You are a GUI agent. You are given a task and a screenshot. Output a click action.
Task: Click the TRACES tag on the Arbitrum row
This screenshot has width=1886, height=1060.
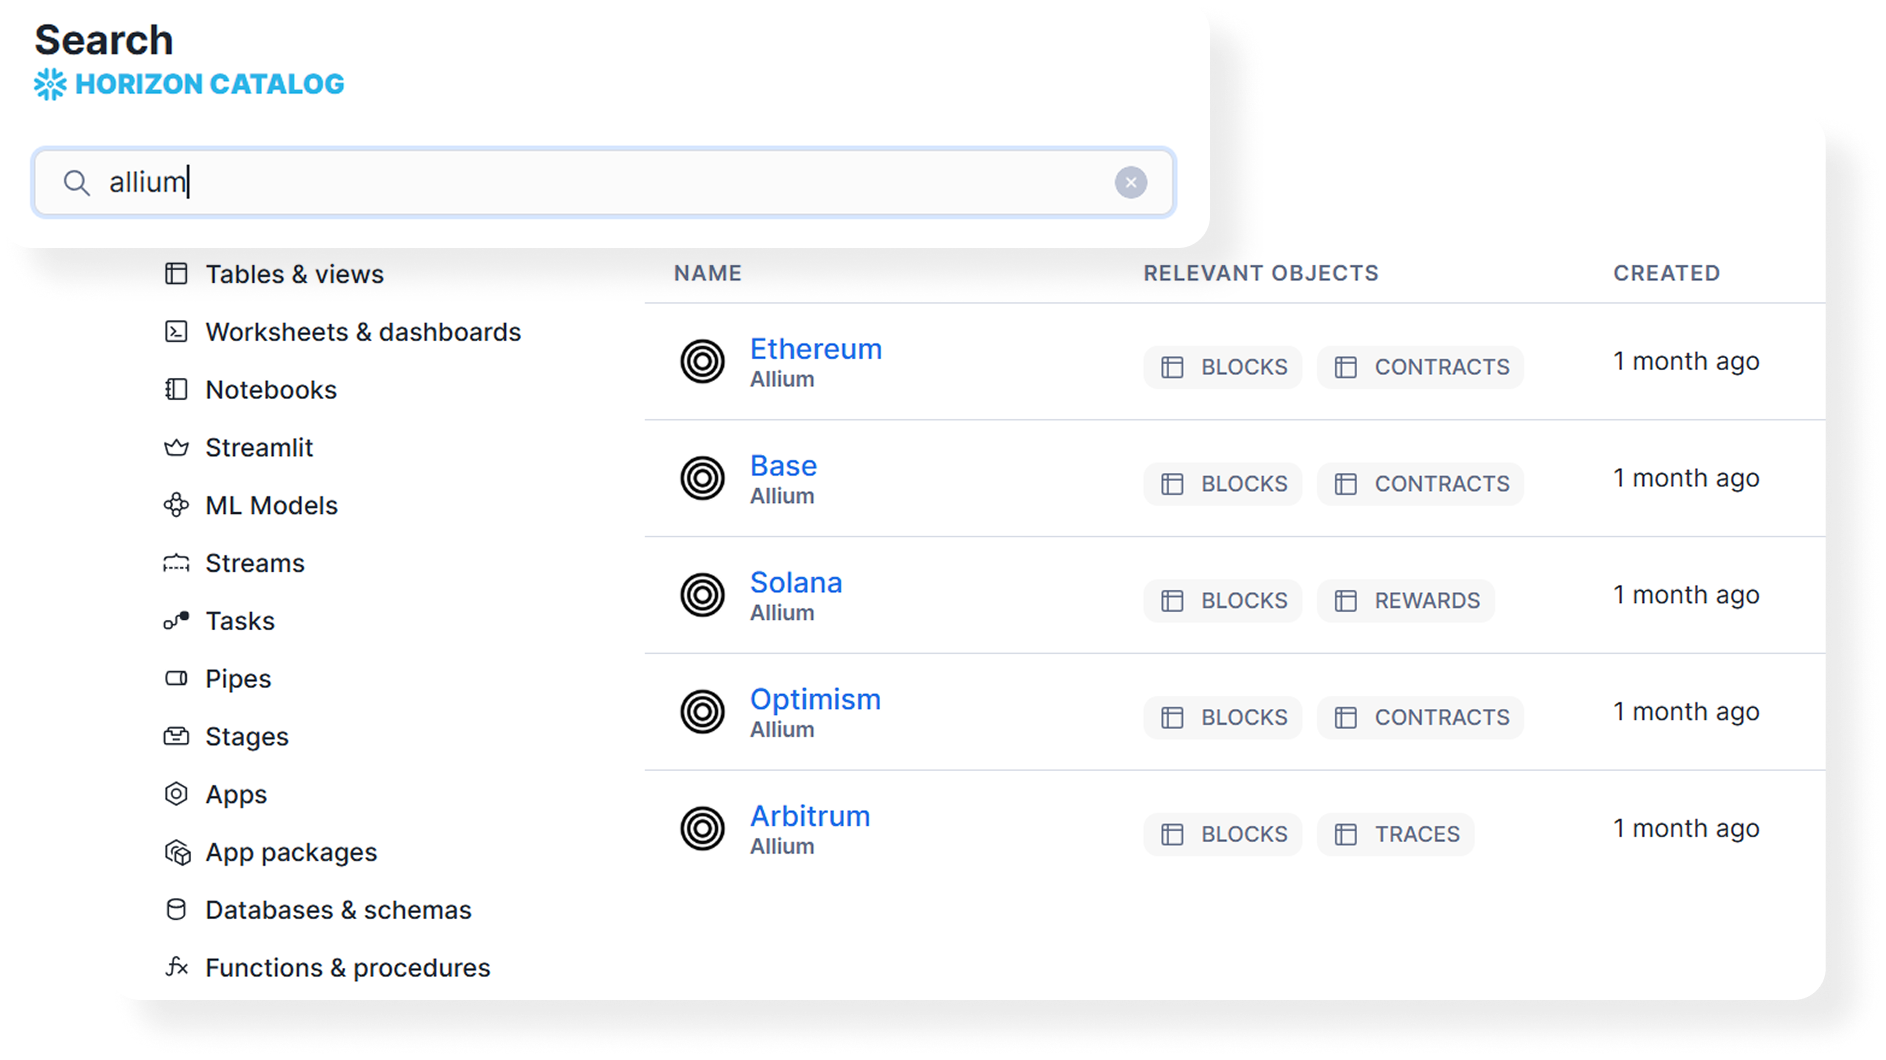(1396, 834)
